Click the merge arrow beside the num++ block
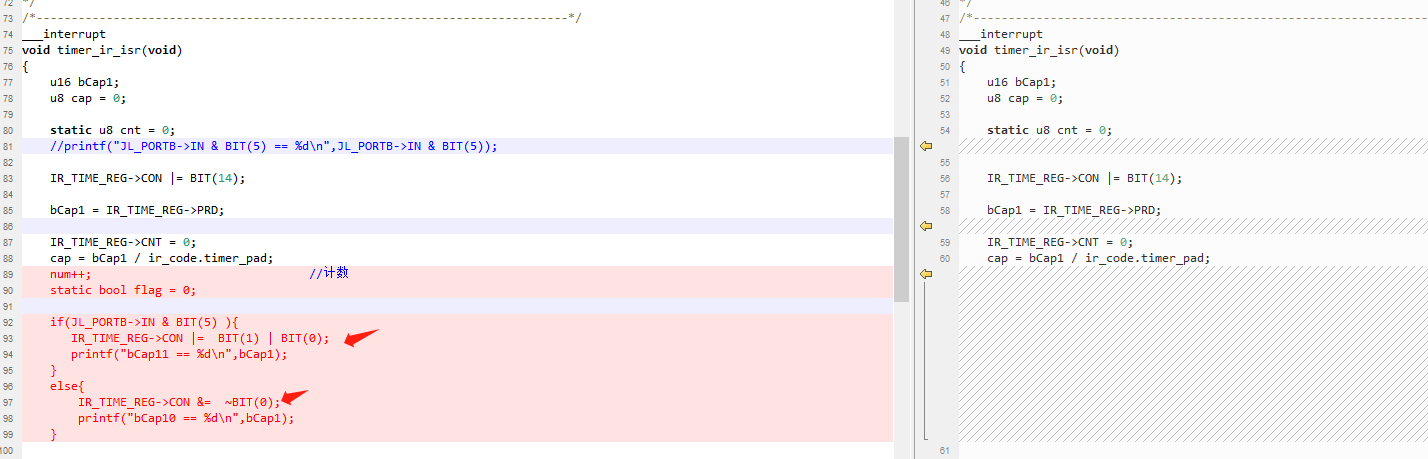 [x=926, y=274]
